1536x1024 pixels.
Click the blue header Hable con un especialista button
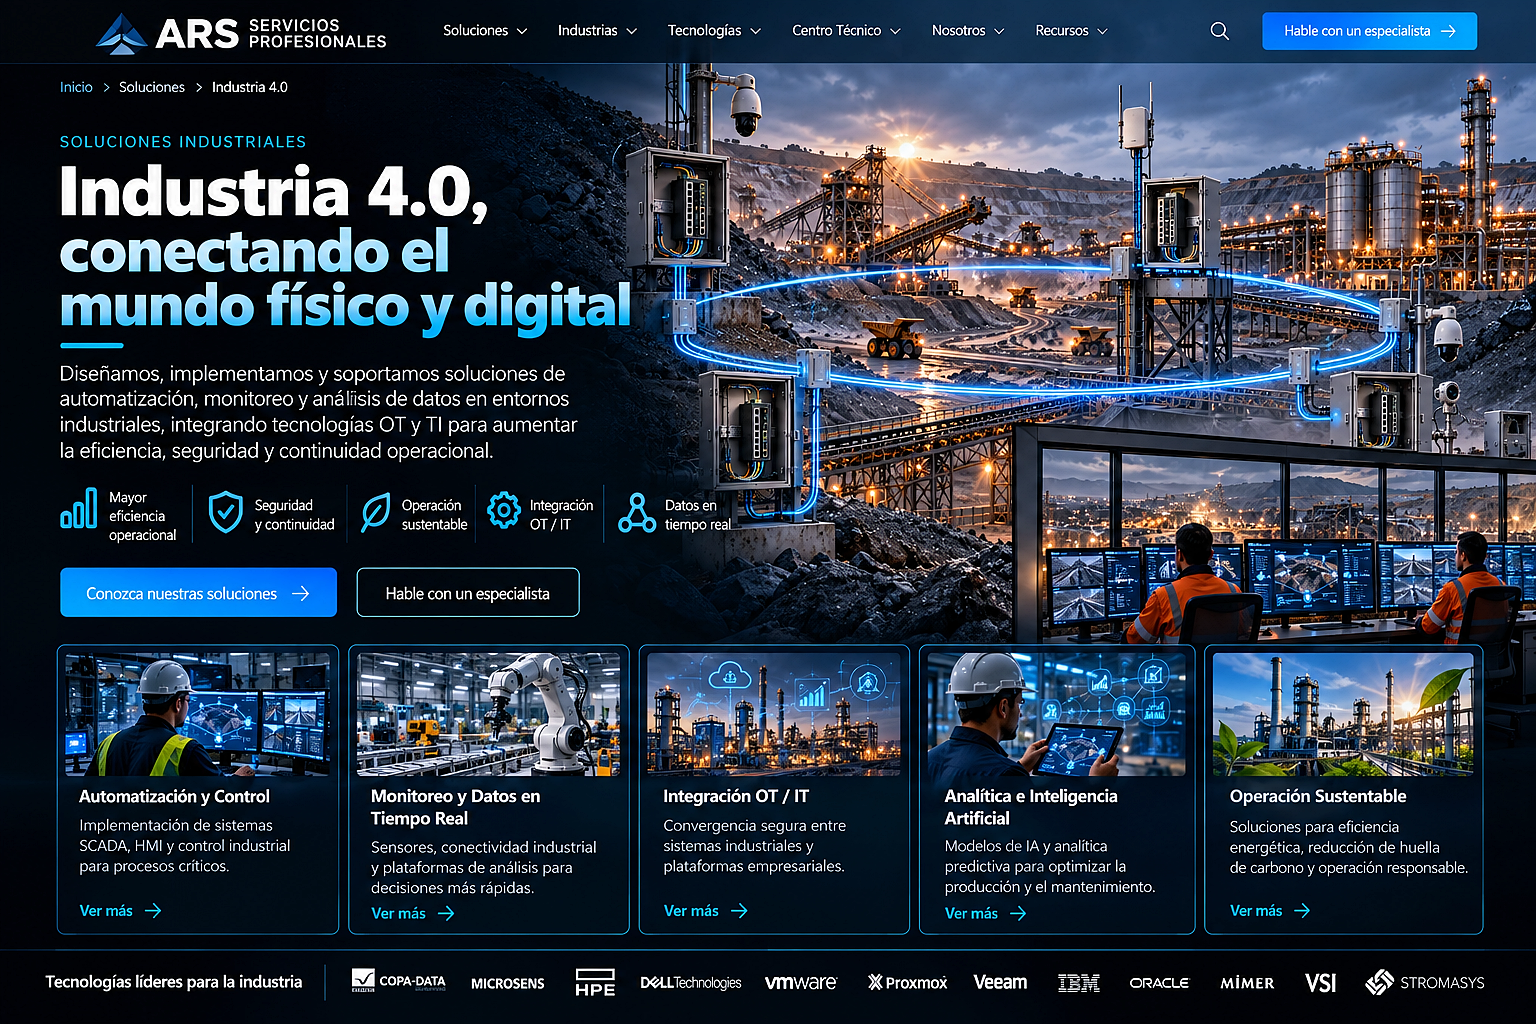(x=1369, y=31)
